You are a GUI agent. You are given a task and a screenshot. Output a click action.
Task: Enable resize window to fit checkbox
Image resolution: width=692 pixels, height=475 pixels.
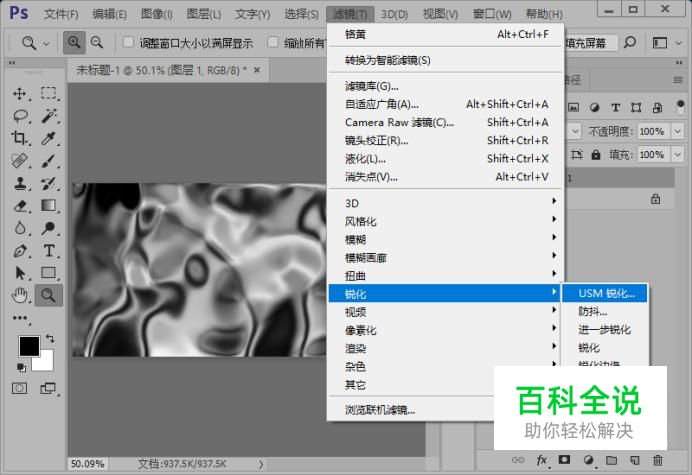(128, 42)
